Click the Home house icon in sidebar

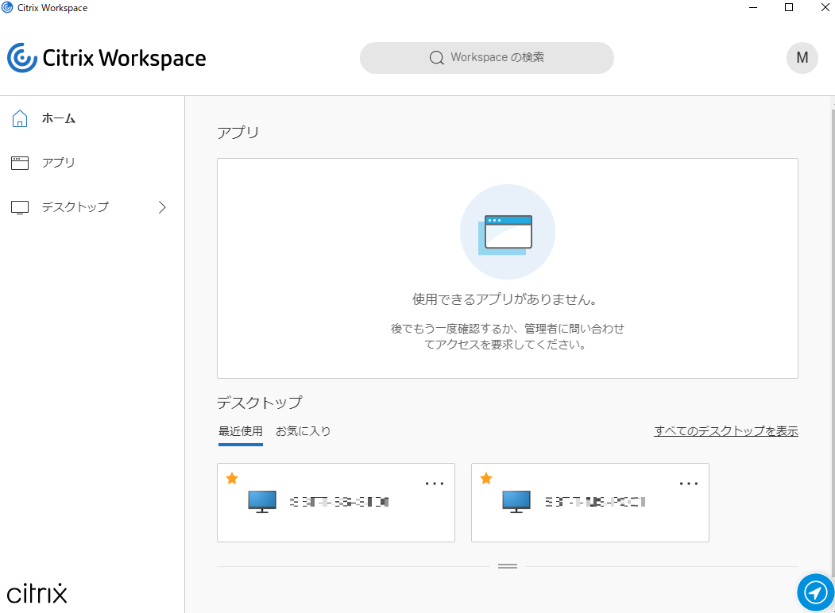tap(20, 118)
